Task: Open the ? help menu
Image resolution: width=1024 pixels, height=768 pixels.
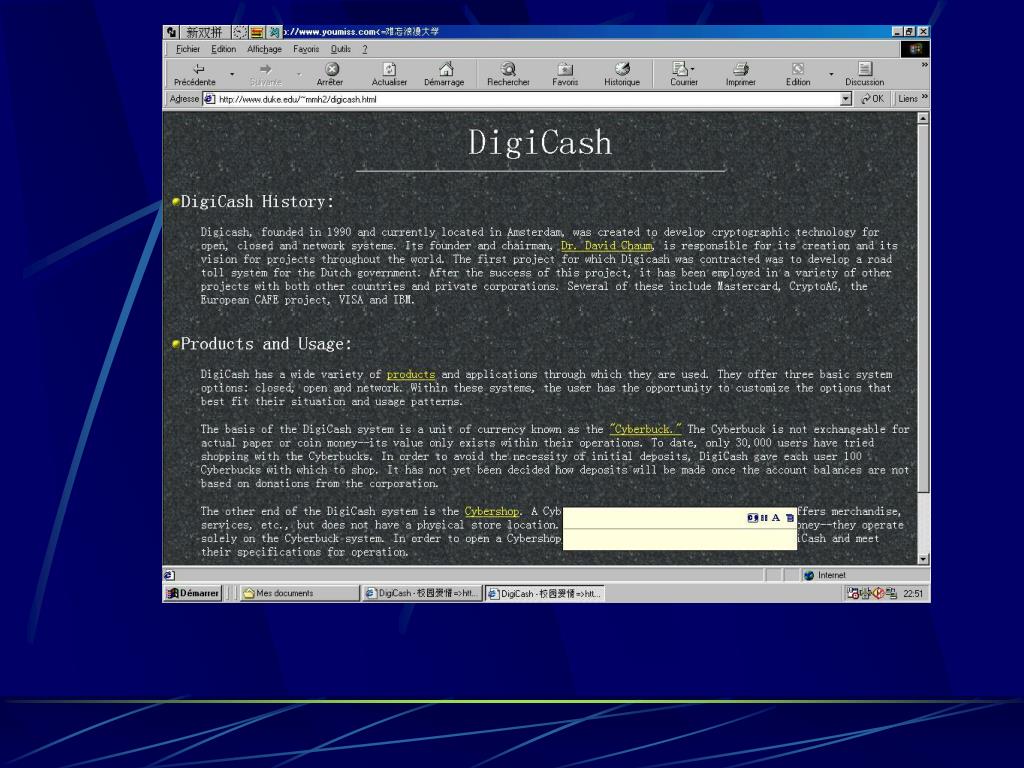Action: coord(365,49)
